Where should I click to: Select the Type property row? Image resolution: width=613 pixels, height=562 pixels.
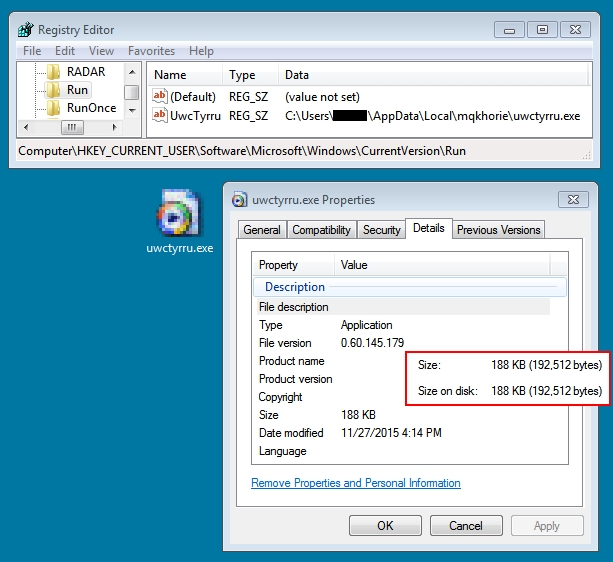click(403, 325)
